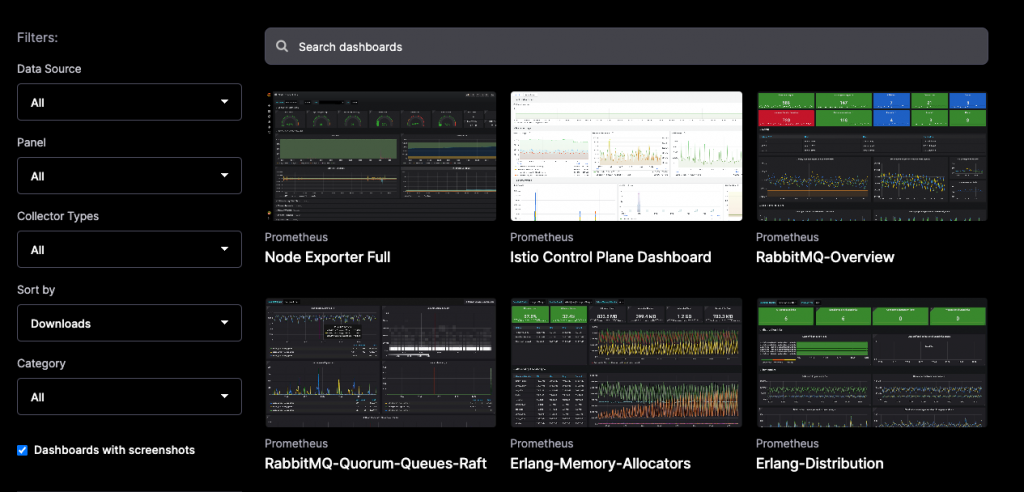Click Prometheus label above RabbitMQ-Quorum-Queues-Raft
Screen dimensions: 1024x492
(296, 444)
